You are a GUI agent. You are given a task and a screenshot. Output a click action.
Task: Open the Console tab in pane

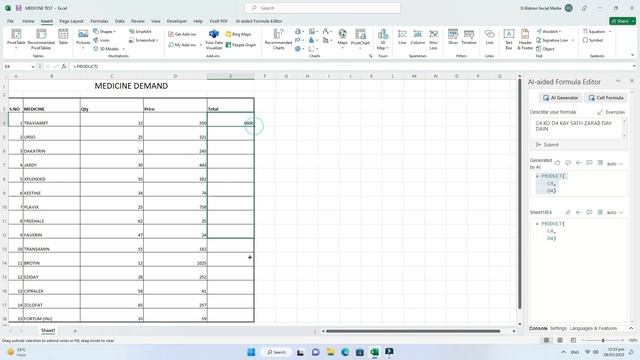[x=538, y=328]
